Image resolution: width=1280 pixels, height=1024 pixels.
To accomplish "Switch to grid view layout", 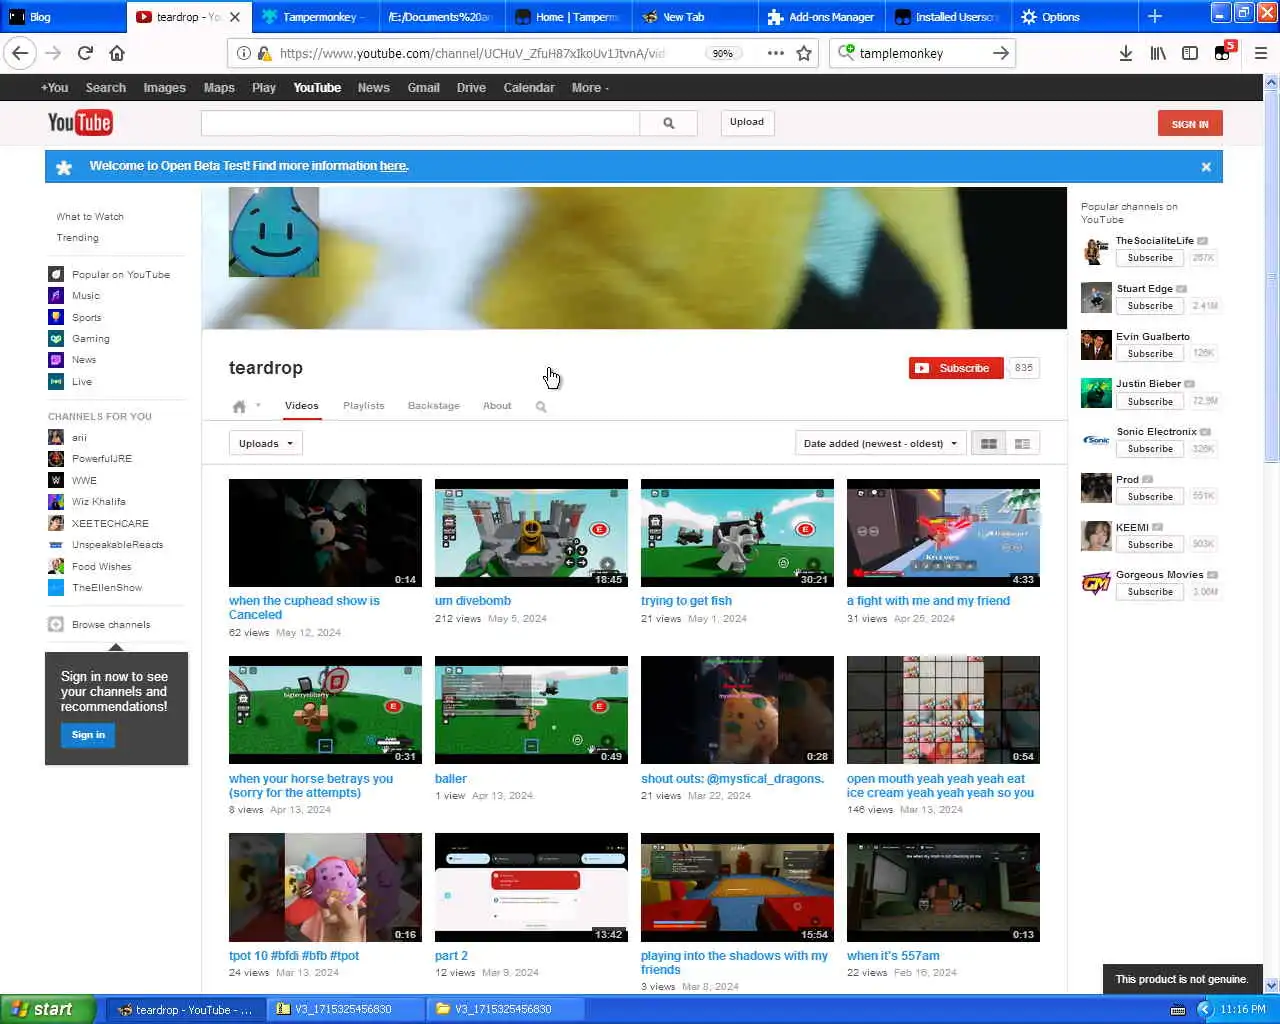I will tap(988, 443).
